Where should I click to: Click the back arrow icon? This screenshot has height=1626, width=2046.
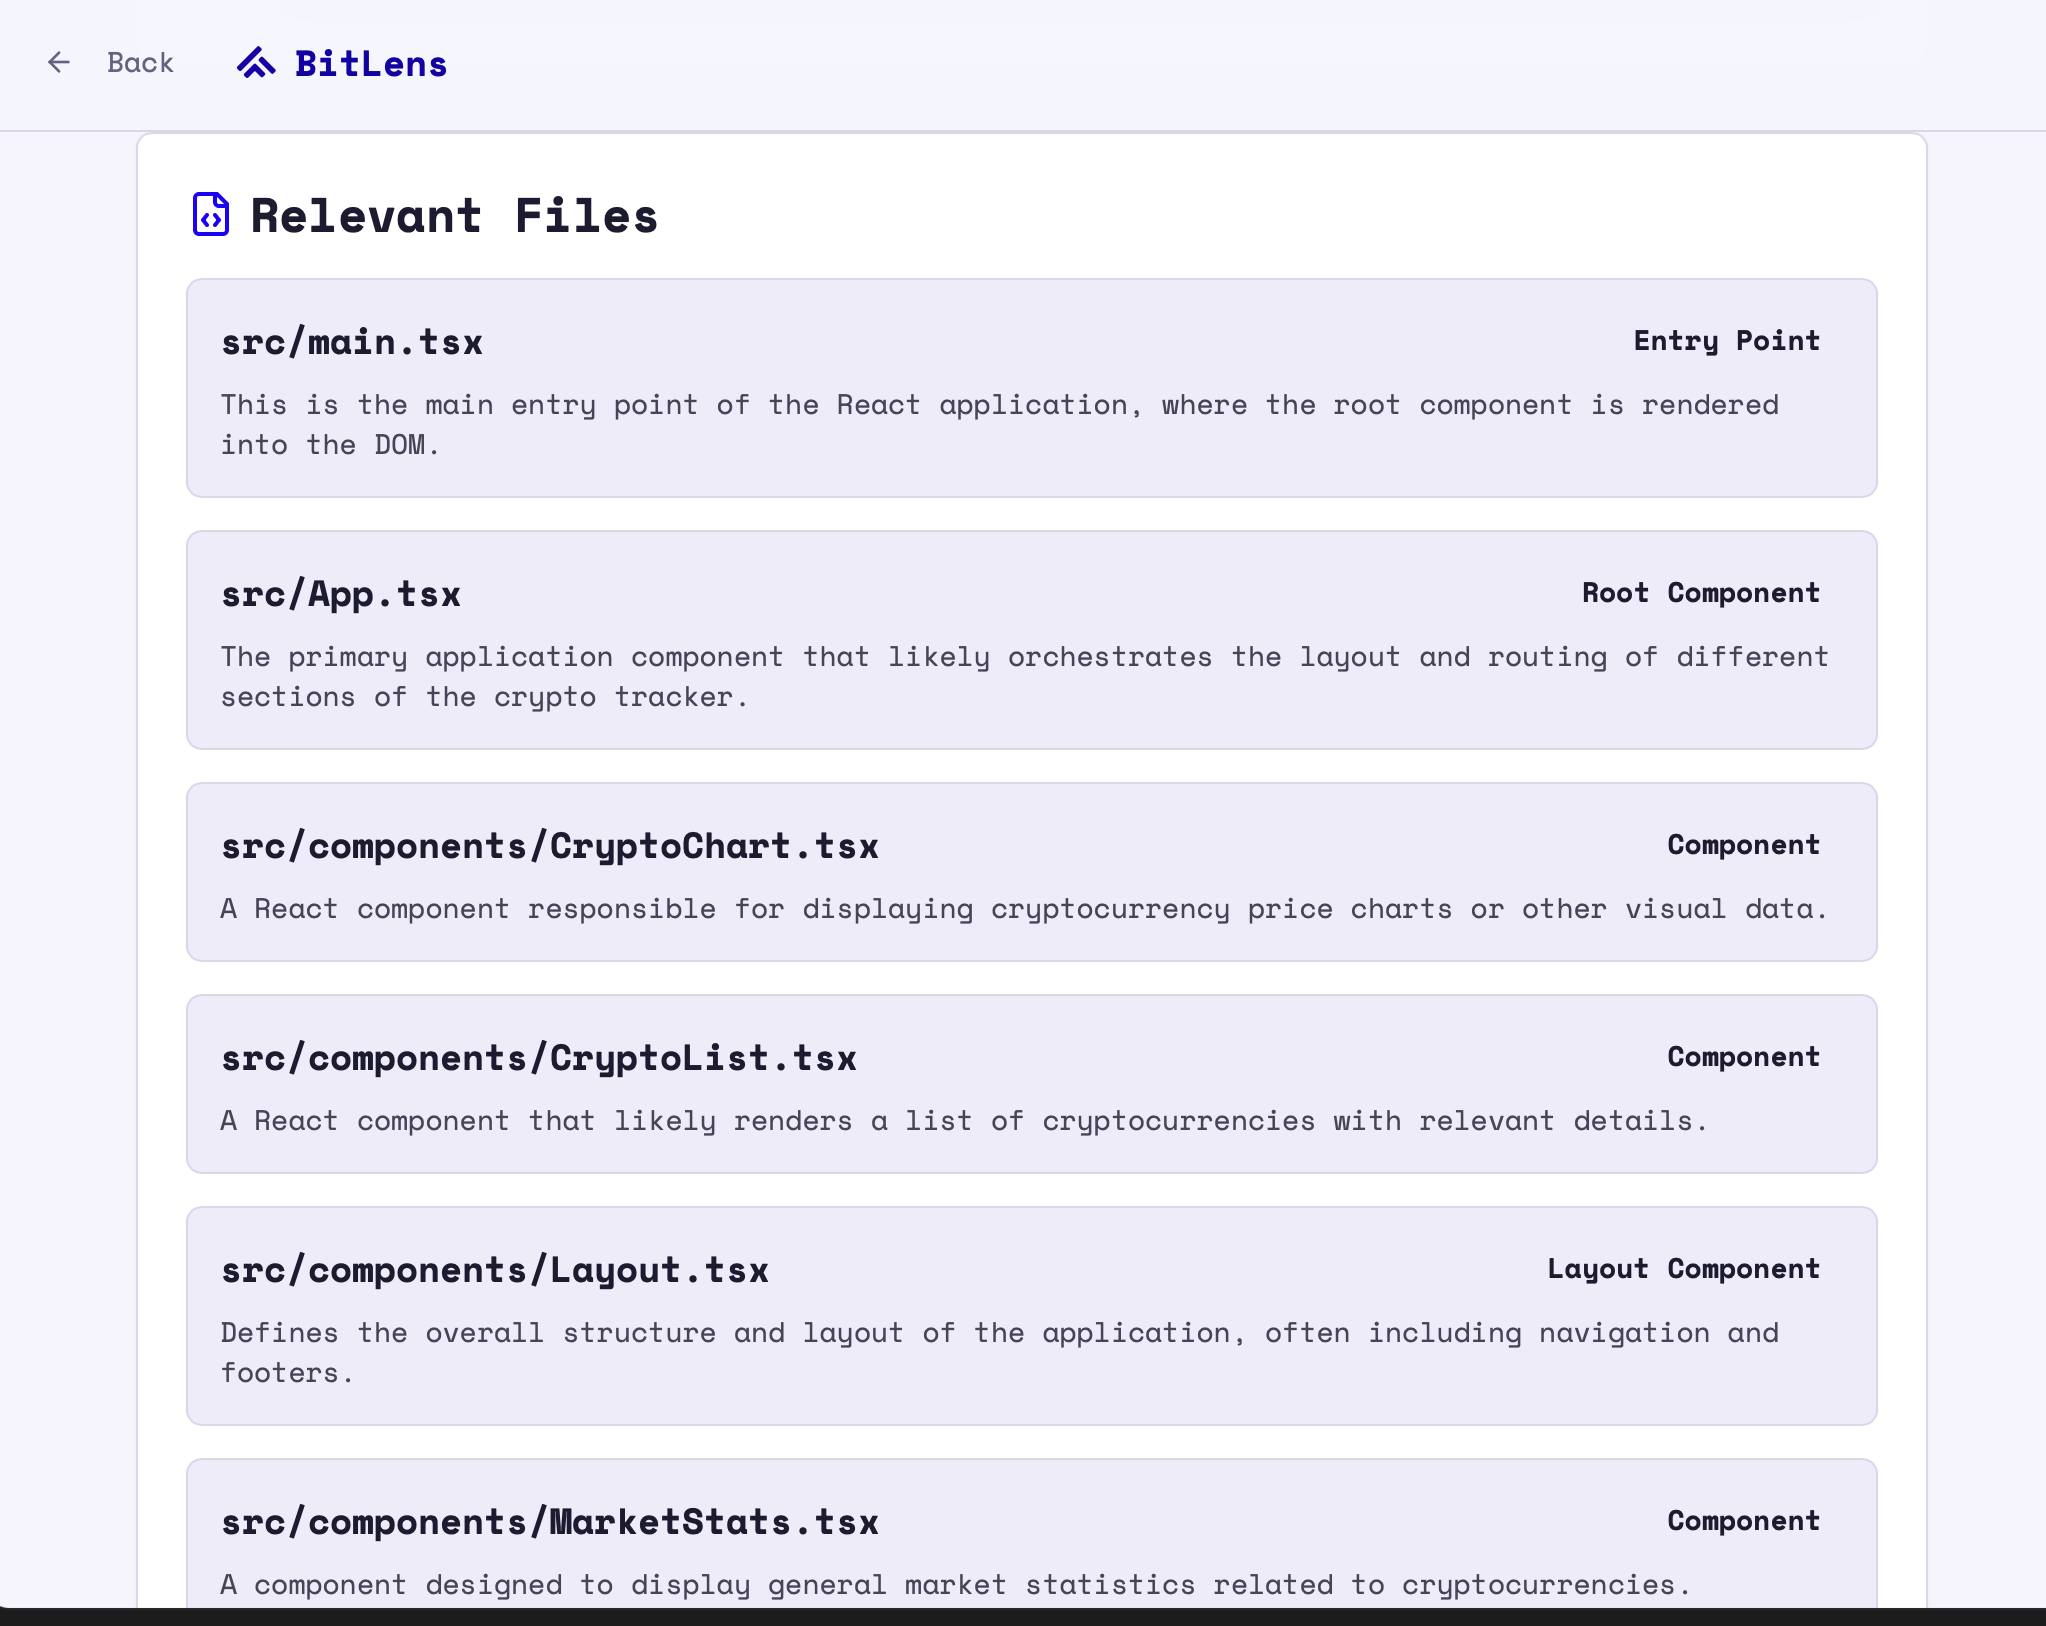coord(59,63)
